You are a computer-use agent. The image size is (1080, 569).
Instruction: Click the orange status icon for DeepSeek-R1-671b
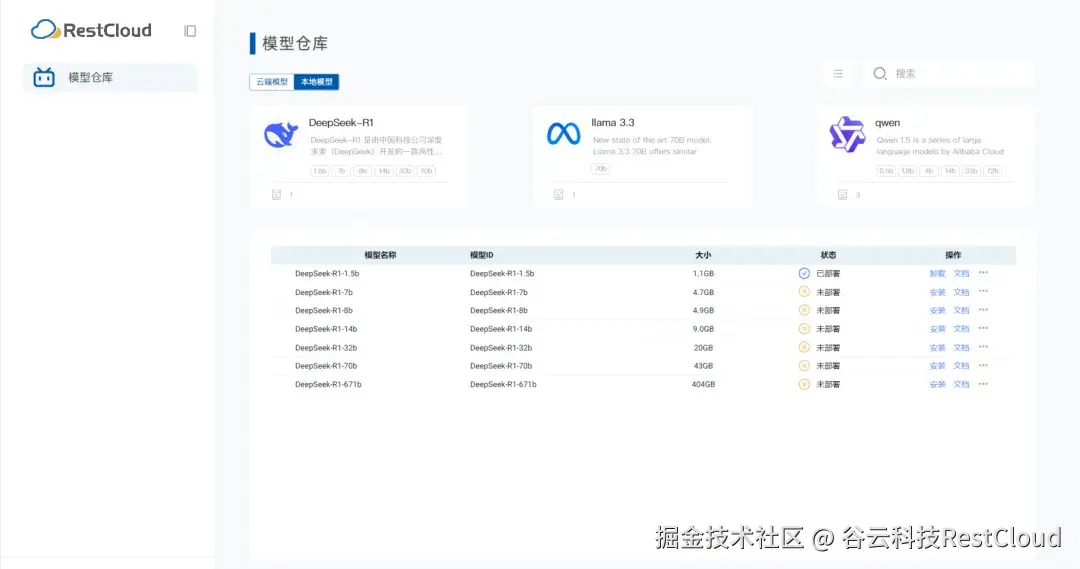coord(804,384)
